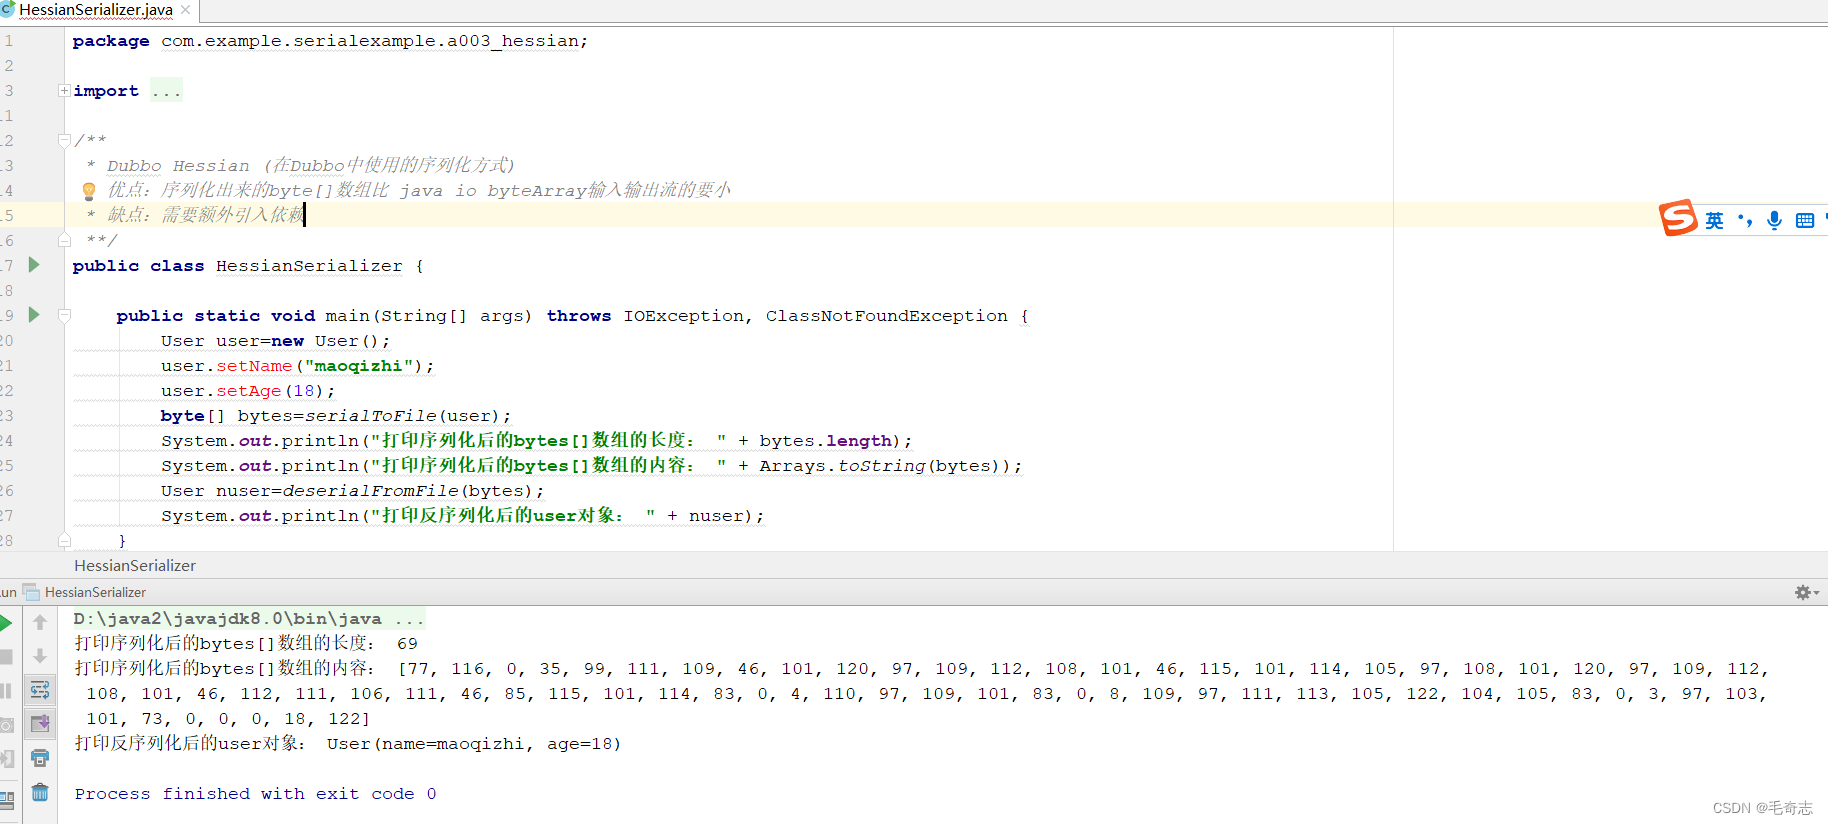1828x824 pixels.
Task: Click the HessianSerializer breadcrumb below editor
Action: pyautogui.click(x=135, y=565)
